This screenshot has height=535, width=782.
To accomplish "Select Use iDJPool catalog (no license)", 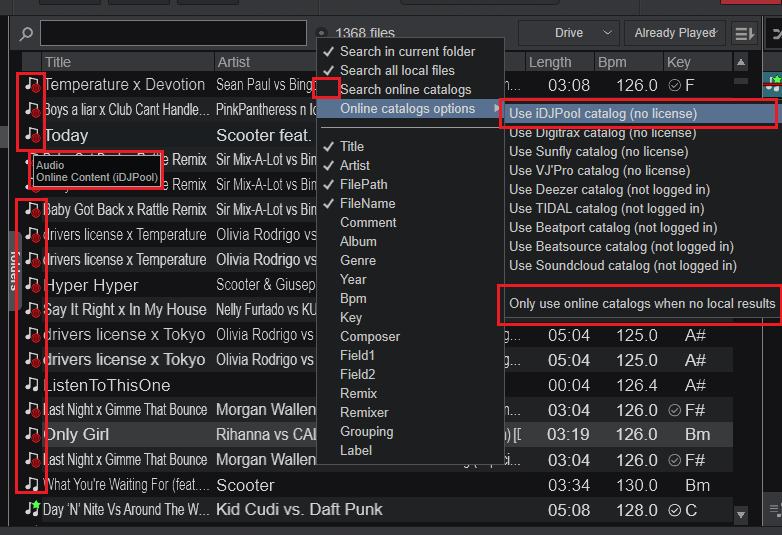I will pos(640,113).
